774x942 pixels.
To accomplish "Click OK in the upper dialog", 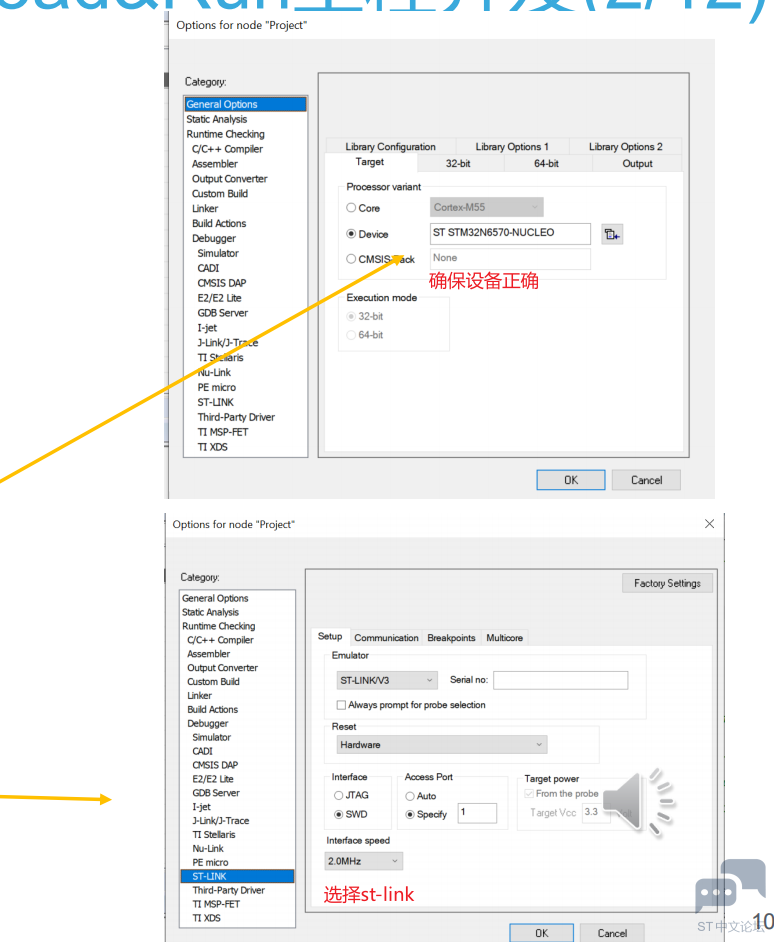I will click(570, 480).
